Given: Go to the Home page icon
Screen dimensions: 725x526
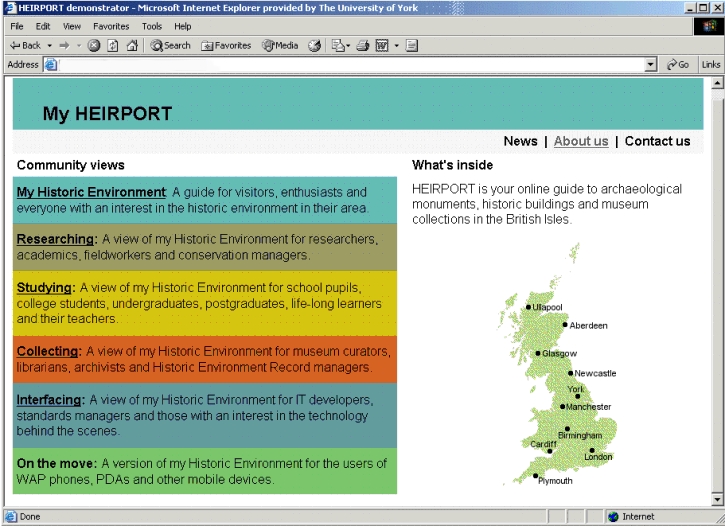Looking at the screenshot, I should point(132,45).
